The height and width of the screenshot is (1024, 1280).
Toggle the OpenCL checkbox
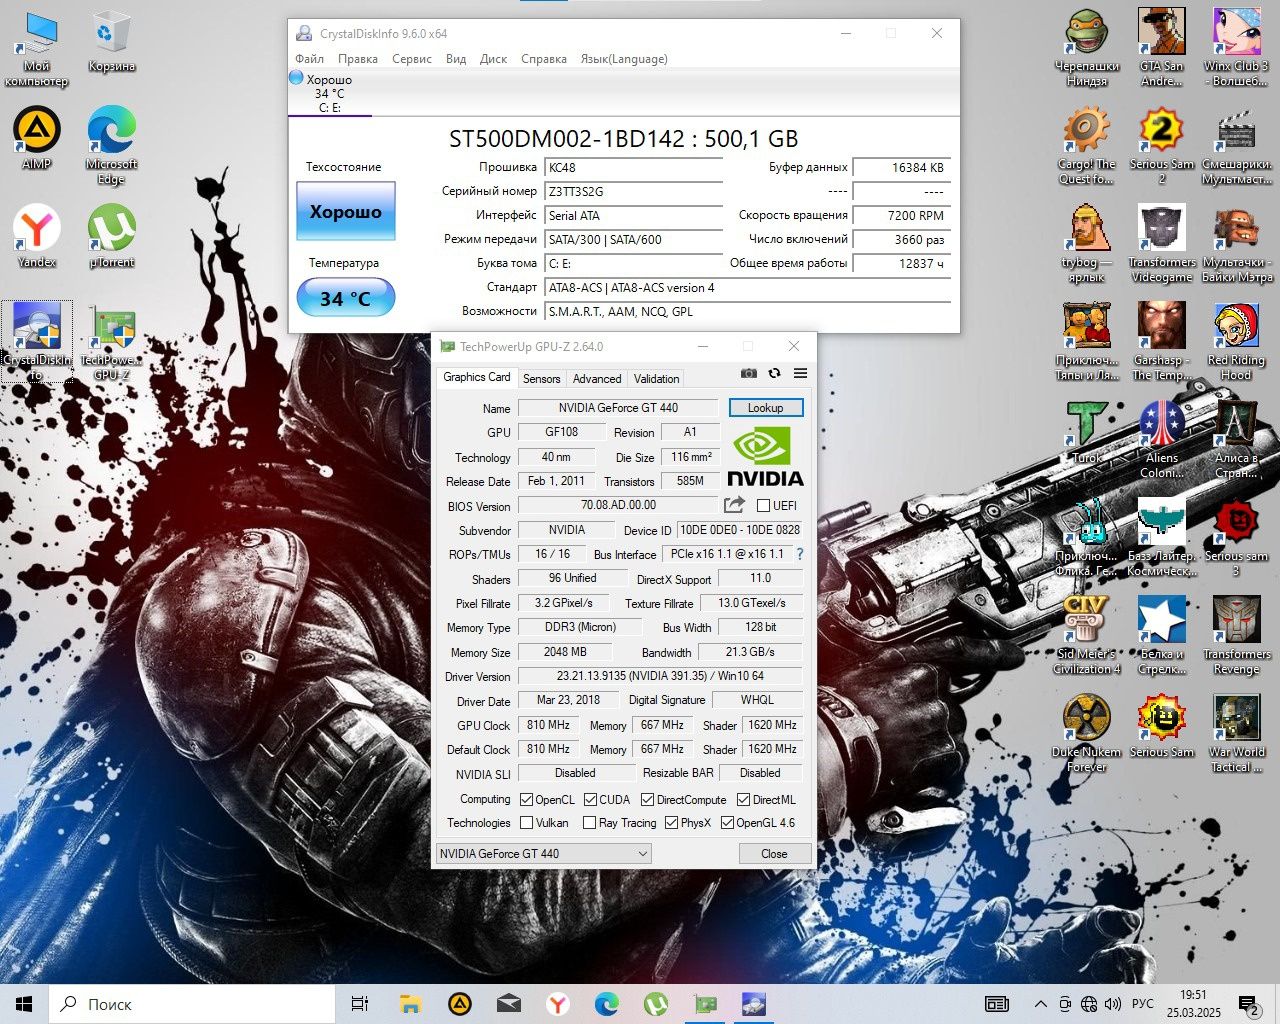(526, 799)
